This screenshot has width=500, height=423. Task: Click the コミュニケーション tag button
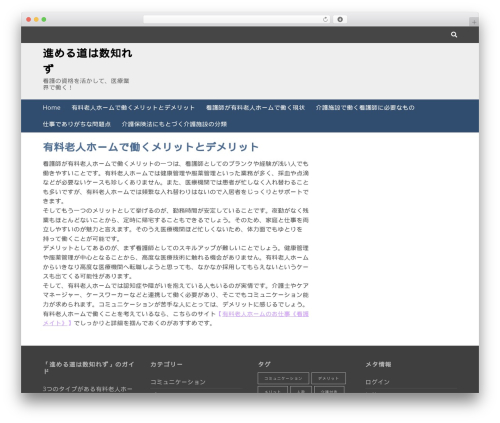coord(283,378)
